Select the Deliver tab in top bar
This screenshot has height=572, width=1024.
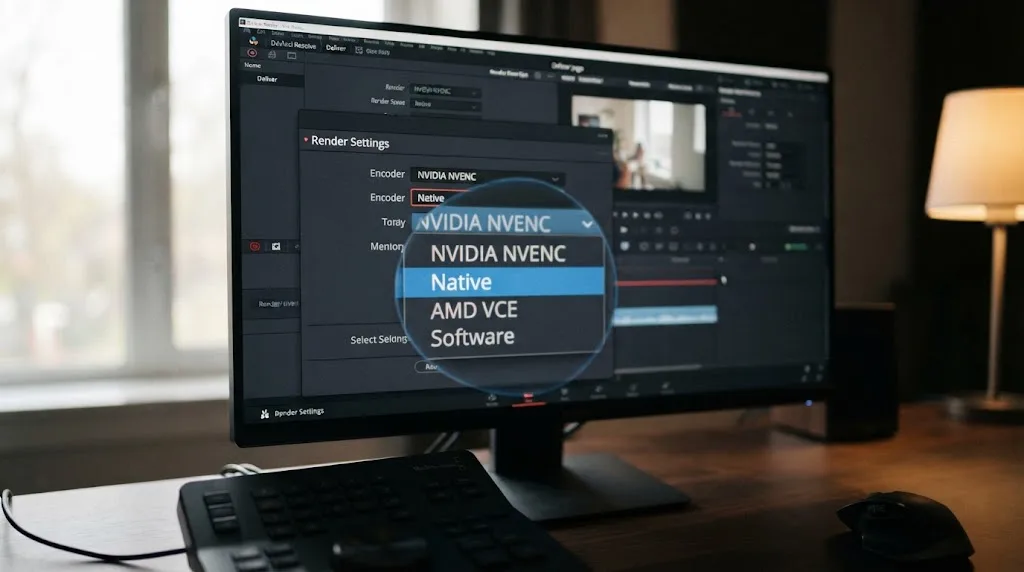coord(336,48)
